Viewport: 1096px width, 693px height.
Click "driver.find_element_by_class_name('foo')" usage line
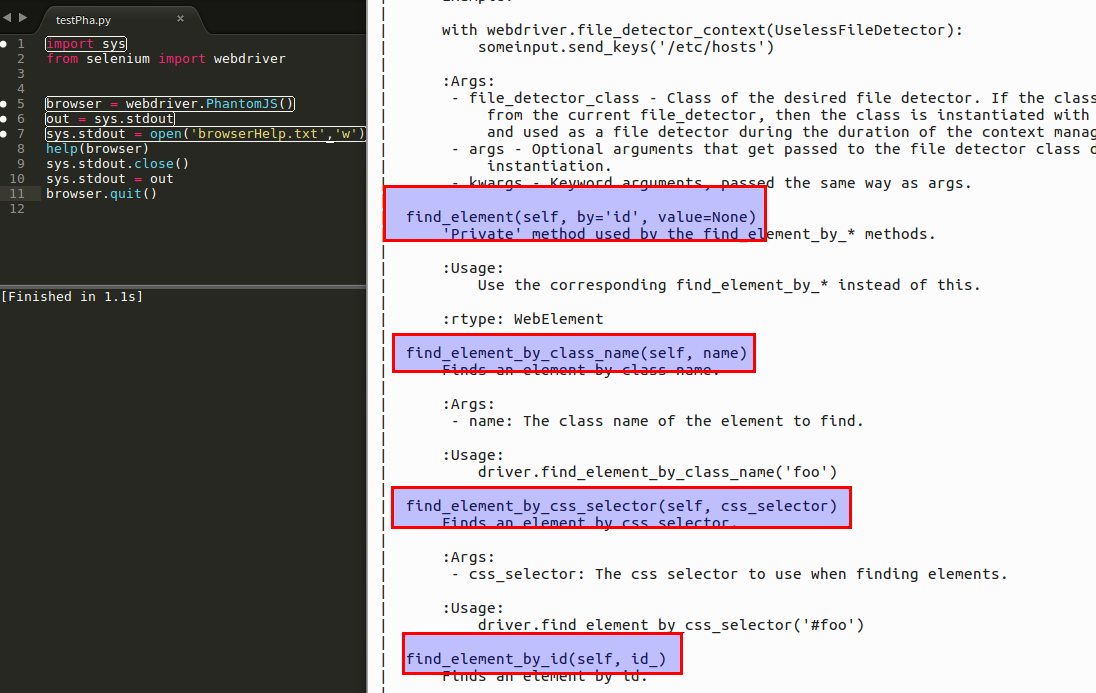click(x=657, y=472)
